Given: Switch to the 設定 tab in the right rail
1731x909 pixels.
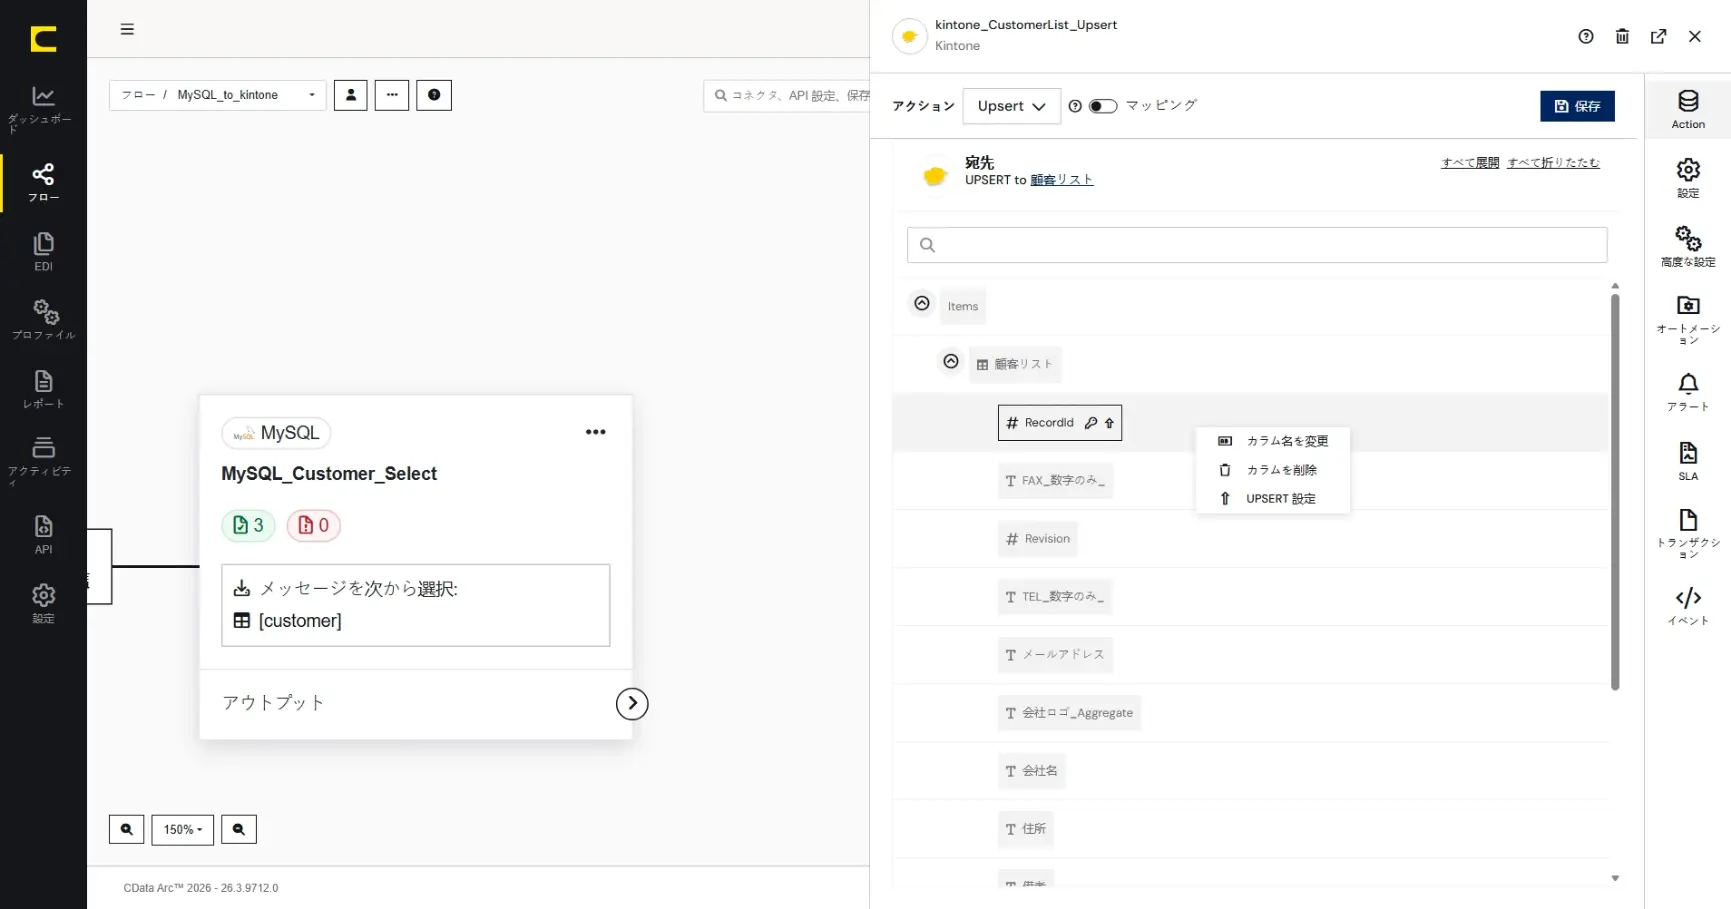Looking at the screenshot, I should (1688, 178).
